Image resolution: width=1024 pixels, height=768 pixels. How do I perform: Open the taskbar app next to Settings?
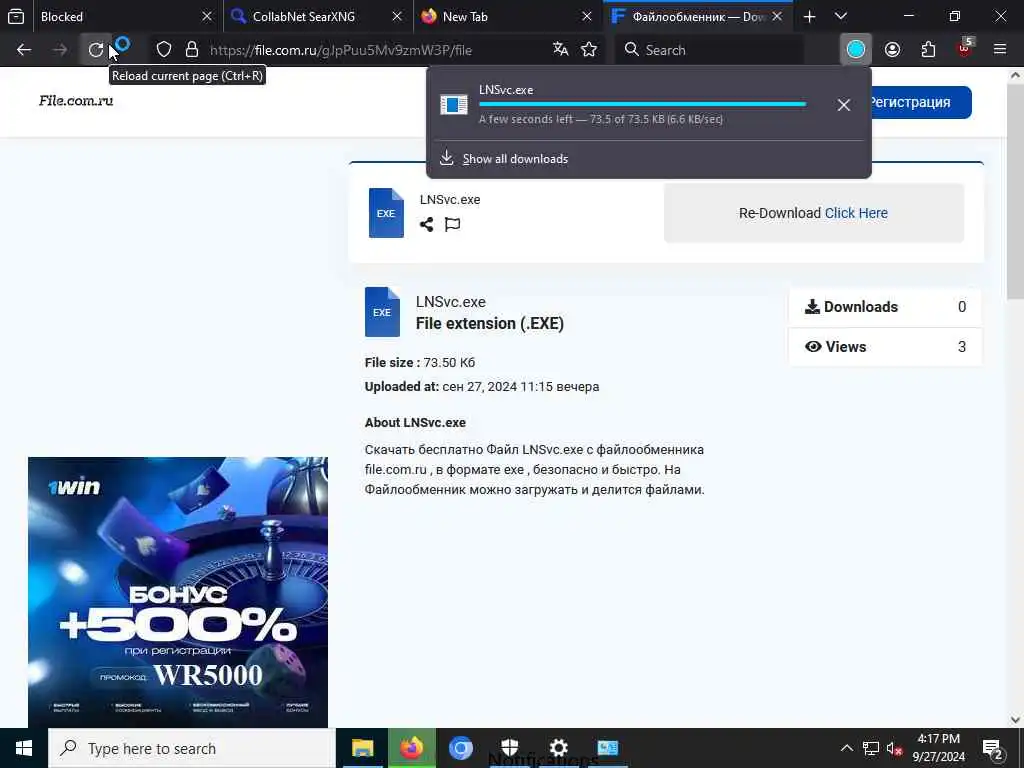coord(607,748)
